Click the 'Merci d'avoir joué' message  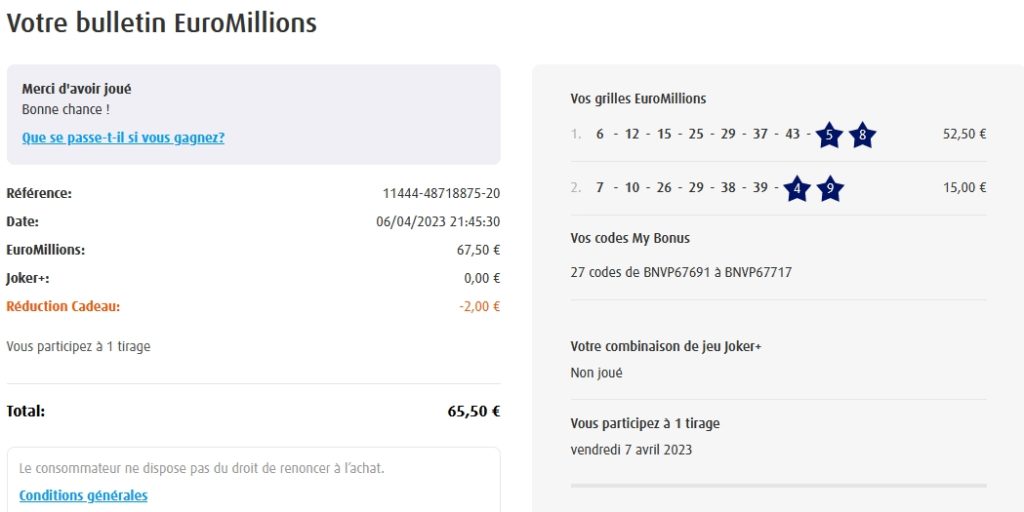point(76,89)
